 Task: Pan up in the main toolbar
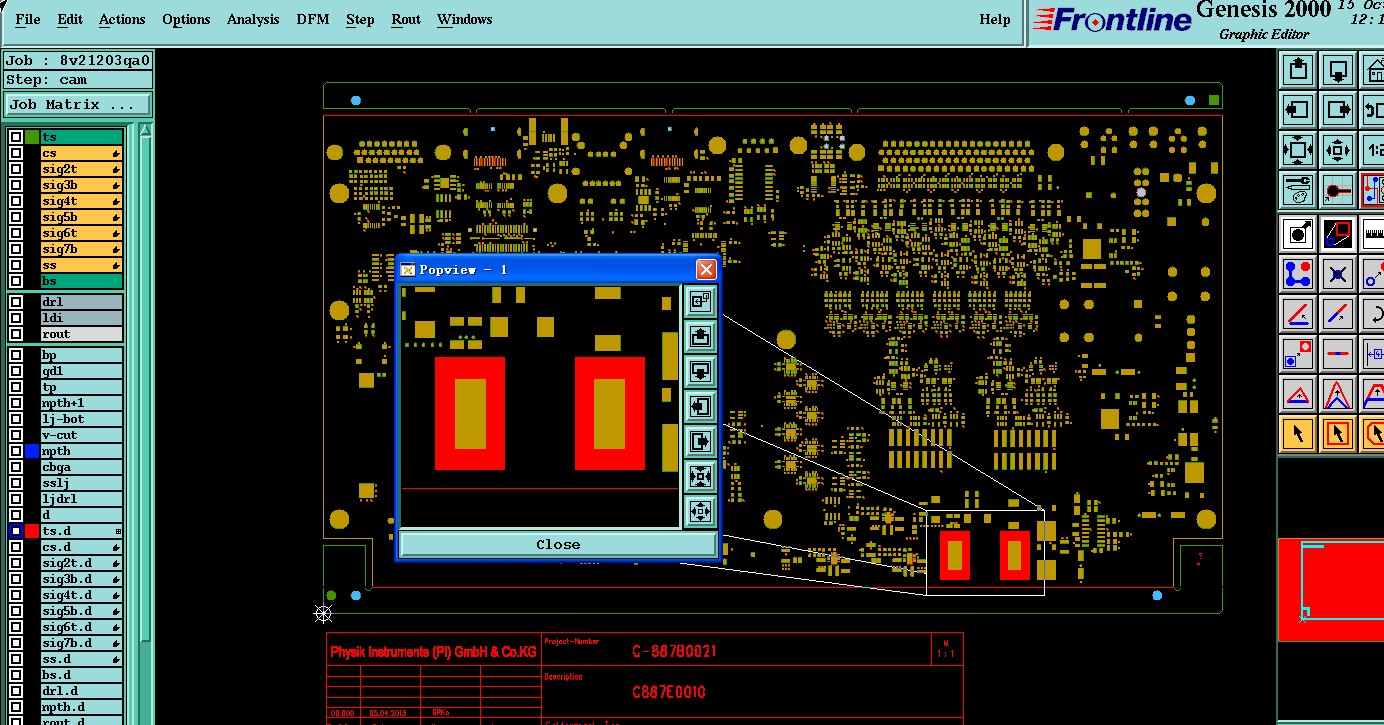pos(1298,70)
